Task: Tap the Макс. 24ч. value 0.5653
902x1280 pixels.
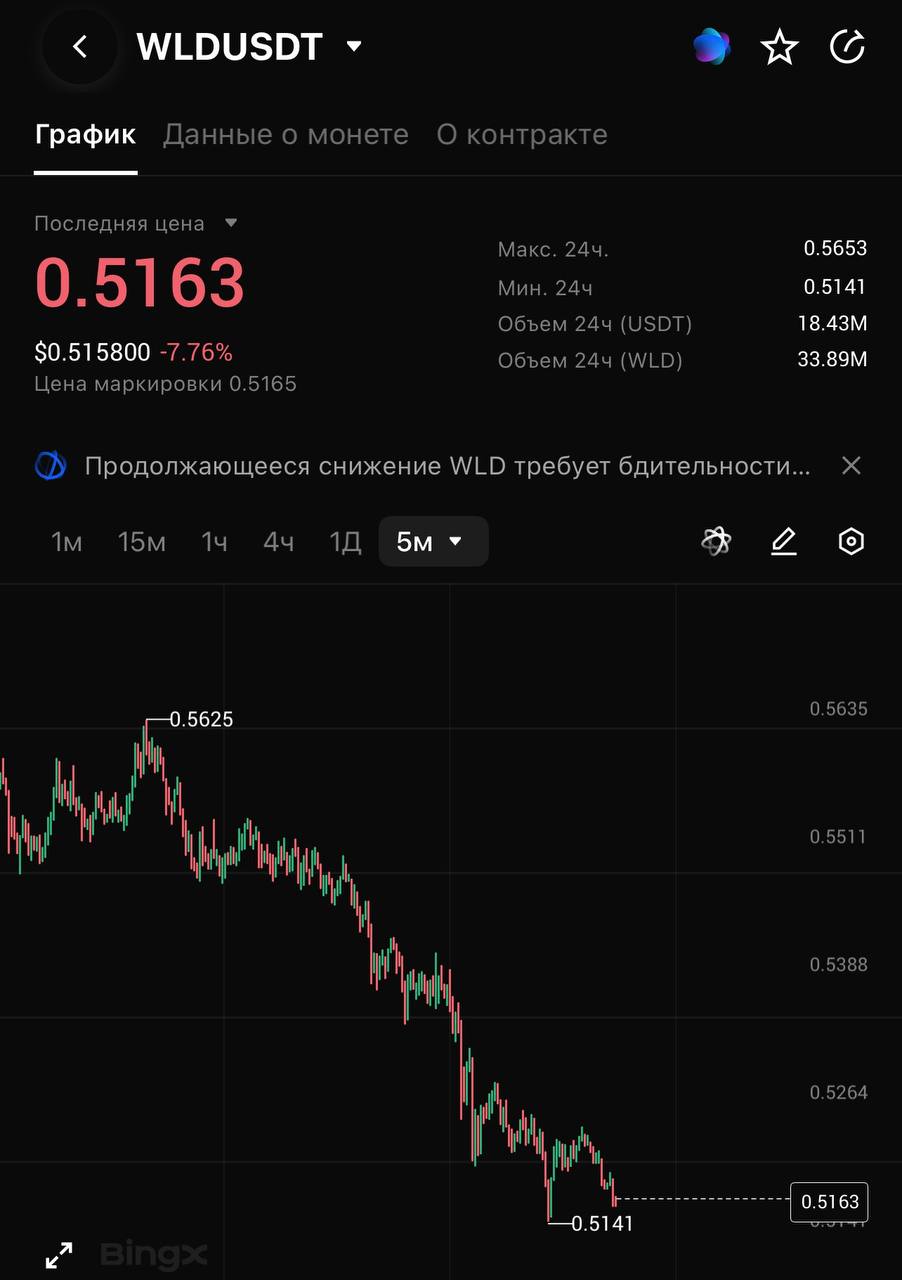Action: point(835,248)
